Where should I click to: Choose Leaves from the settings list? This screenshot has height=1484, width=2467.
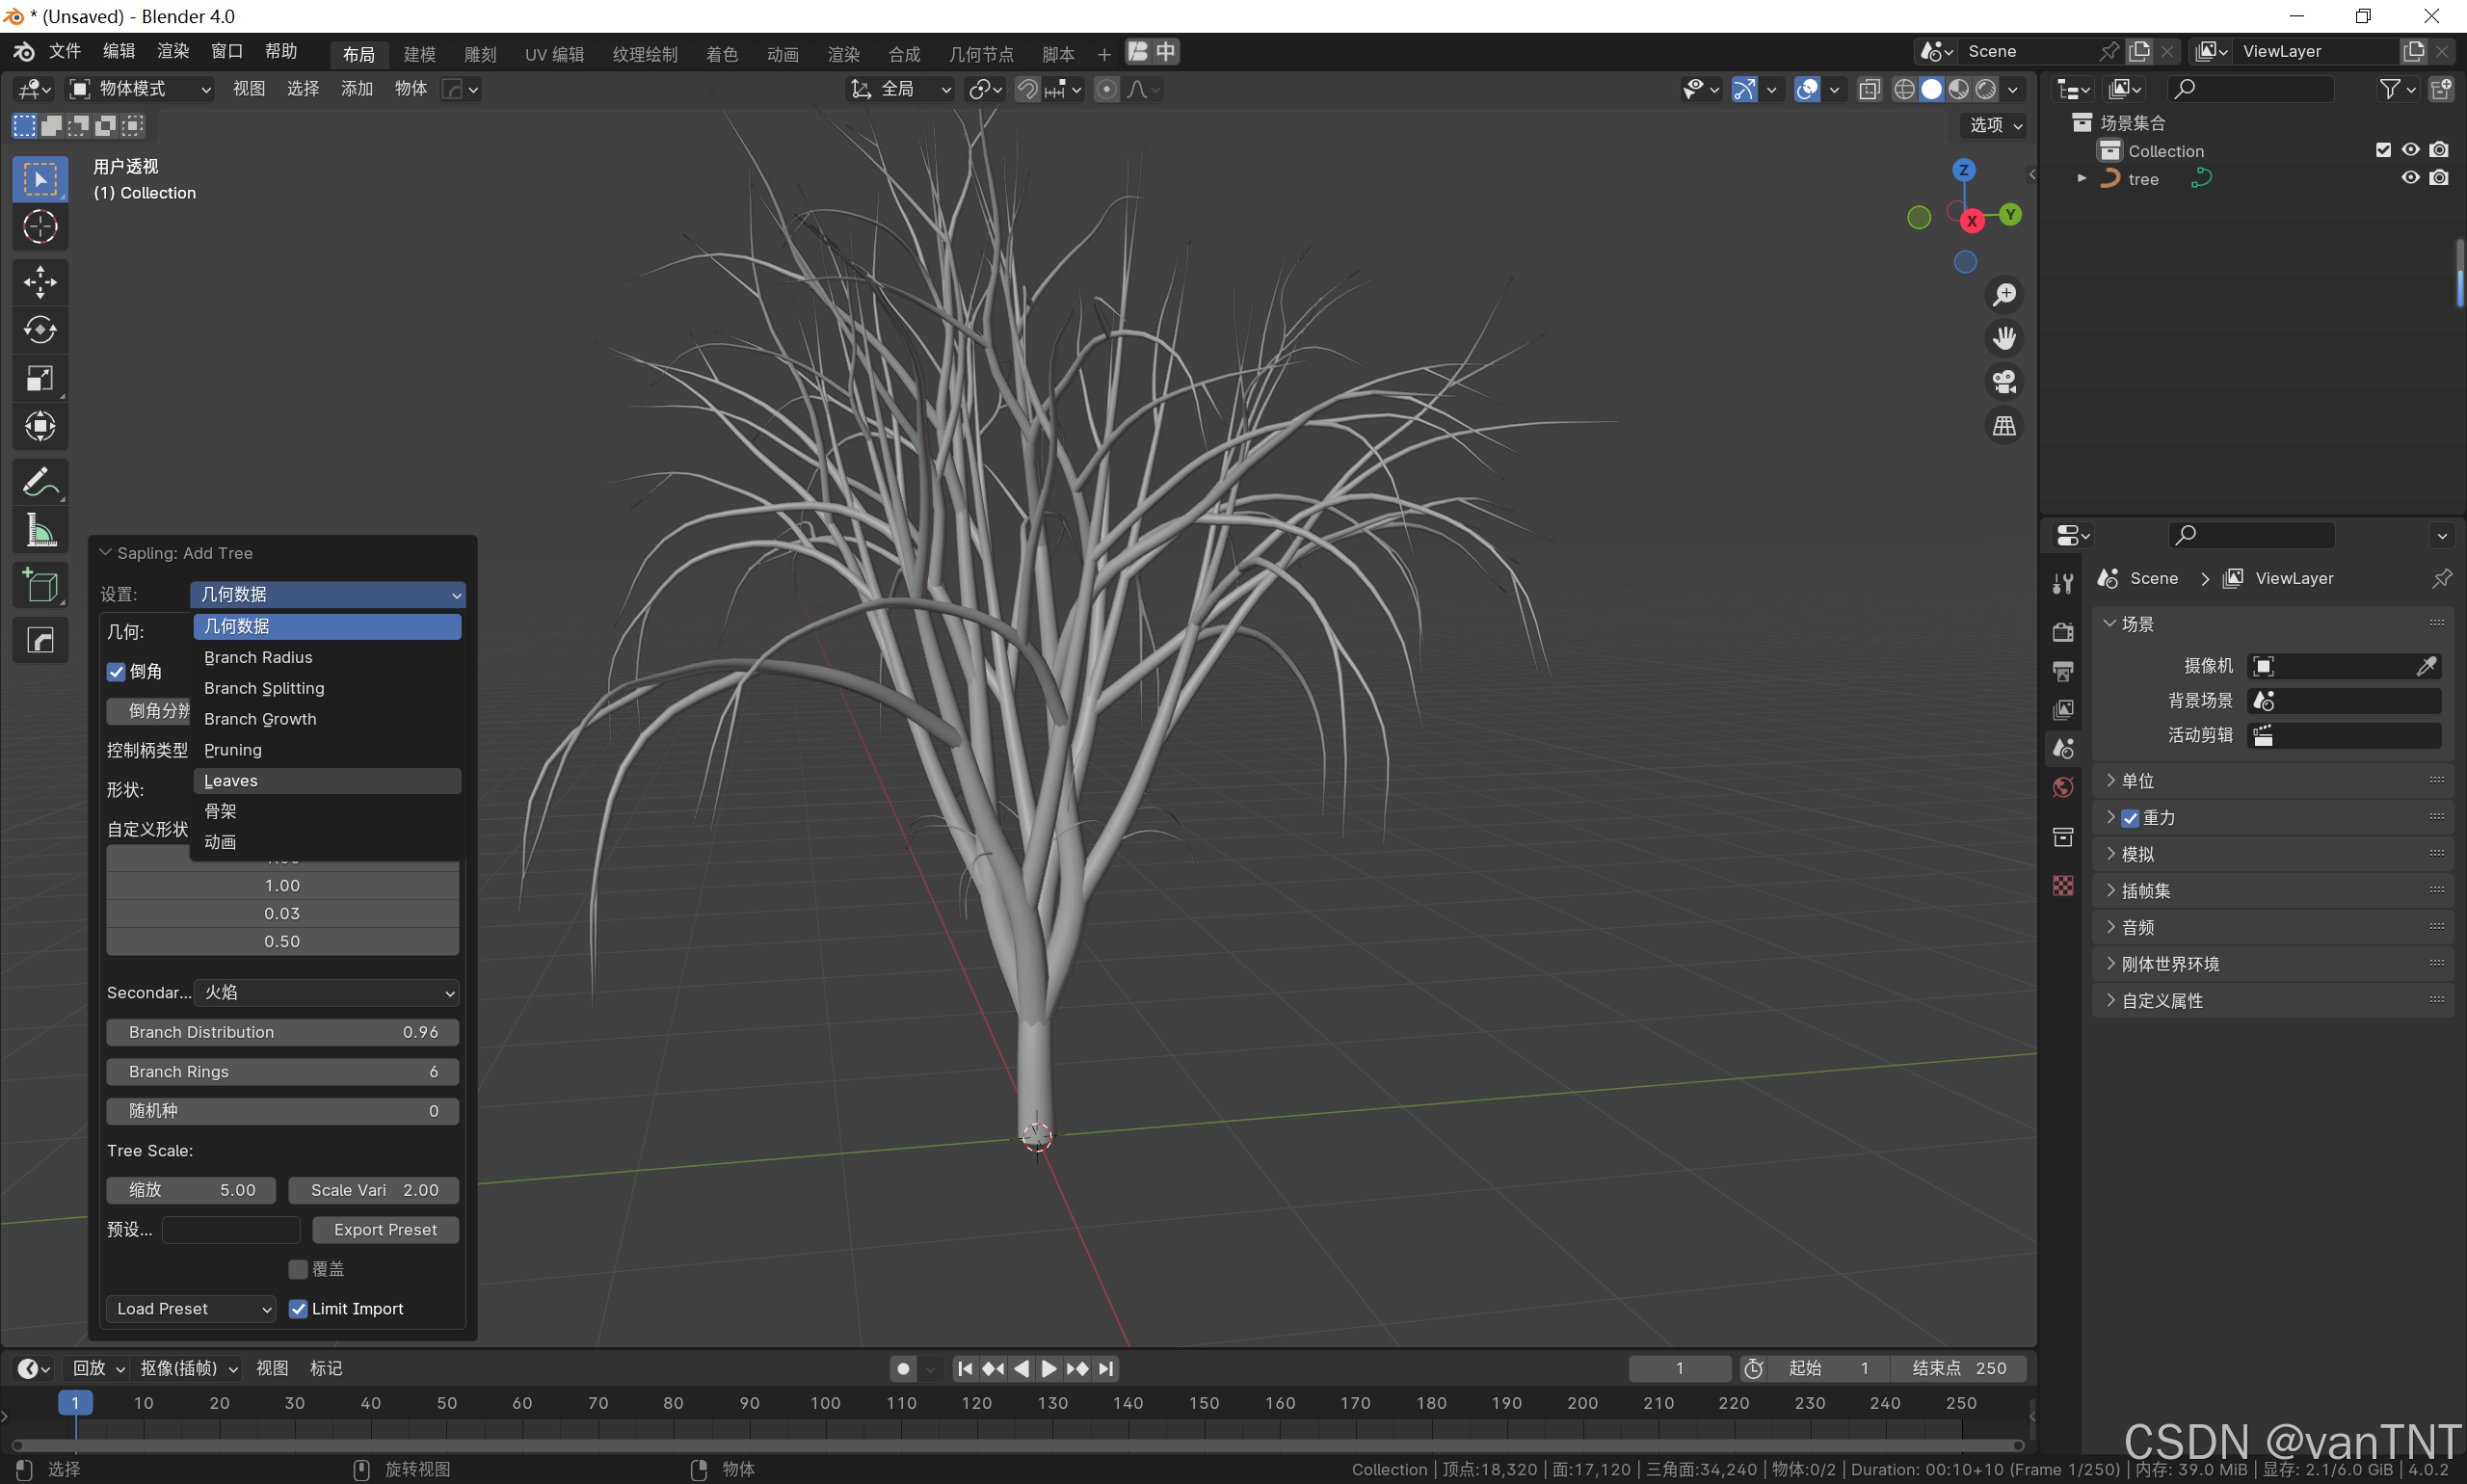pos(231,781)
